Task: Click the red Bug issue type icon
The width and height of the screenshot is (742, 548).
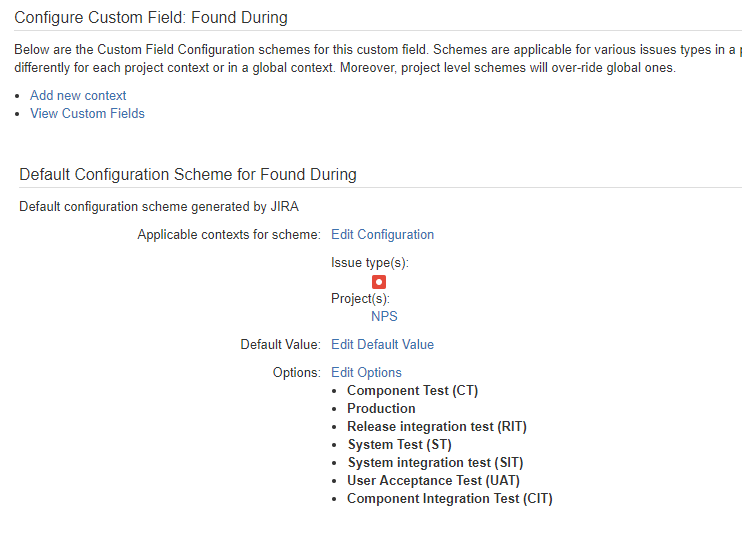Action: pos(379,282)
